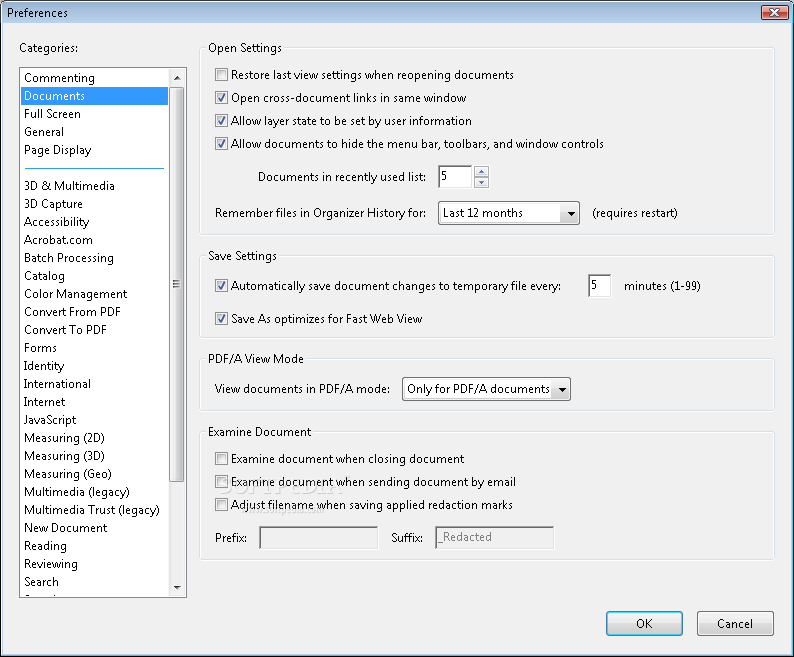Select Measuring (2D) category
Screen dimensions: 794x657
[94, 438]
